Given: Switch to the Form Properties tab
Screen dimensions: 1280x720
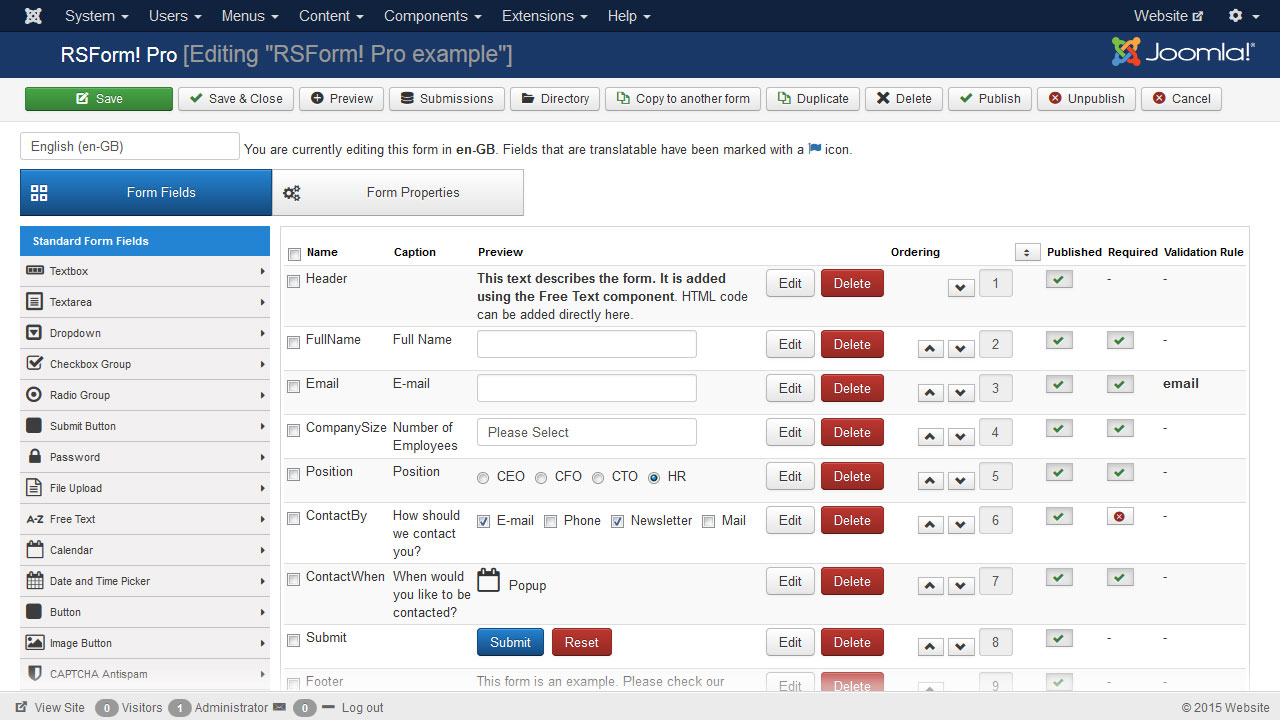Looking at the screenshot, I should click(x=398, y=192).
